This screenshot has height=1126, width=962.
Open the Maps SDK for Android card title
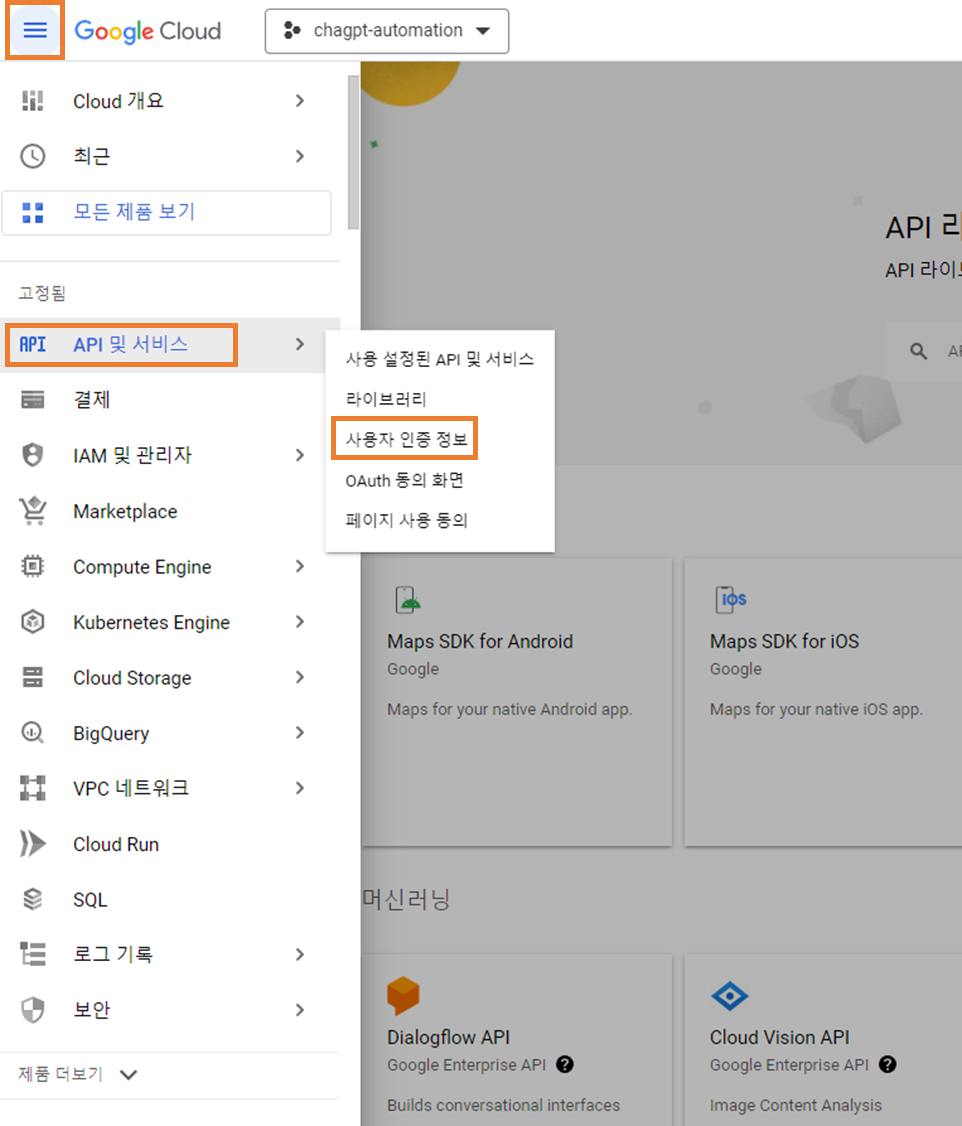pos(480,641)
